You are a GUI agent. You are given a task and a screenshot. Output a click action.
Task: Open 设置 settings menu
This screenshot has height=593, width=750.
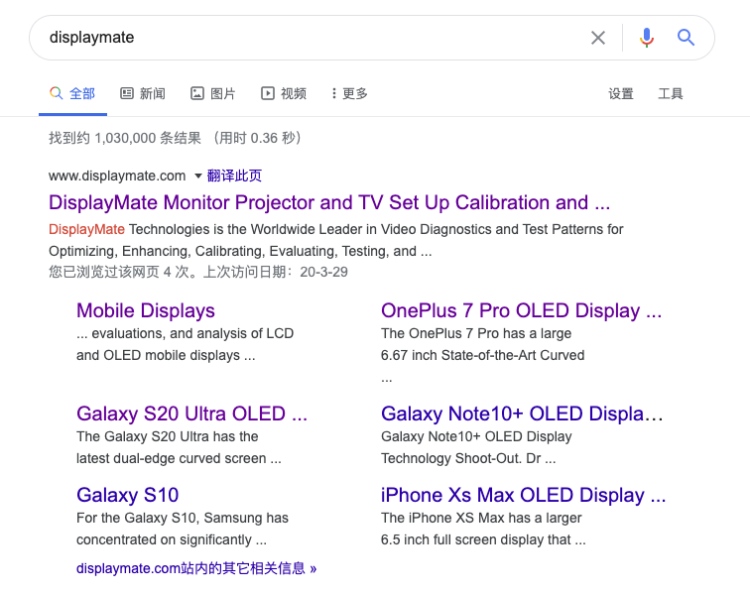[x=621, y=93]
